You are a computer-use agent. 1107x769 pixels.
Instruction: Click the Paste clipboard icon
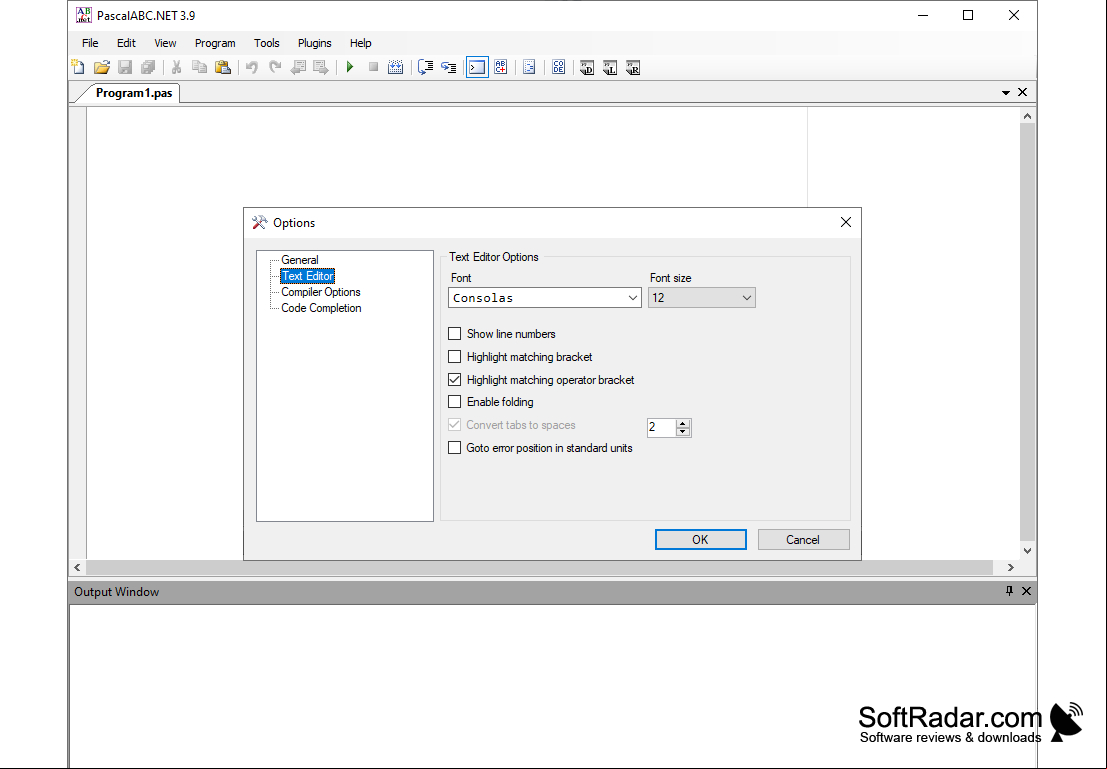[223, 67]
